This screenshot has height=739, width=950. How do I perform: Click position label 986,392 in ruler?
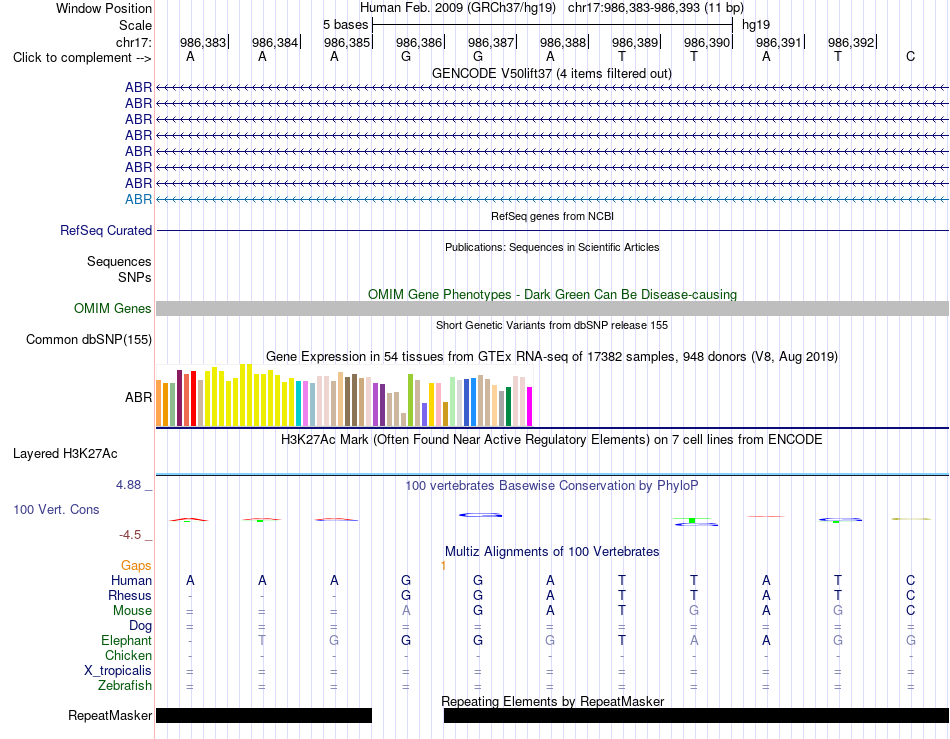pos(851,42)
